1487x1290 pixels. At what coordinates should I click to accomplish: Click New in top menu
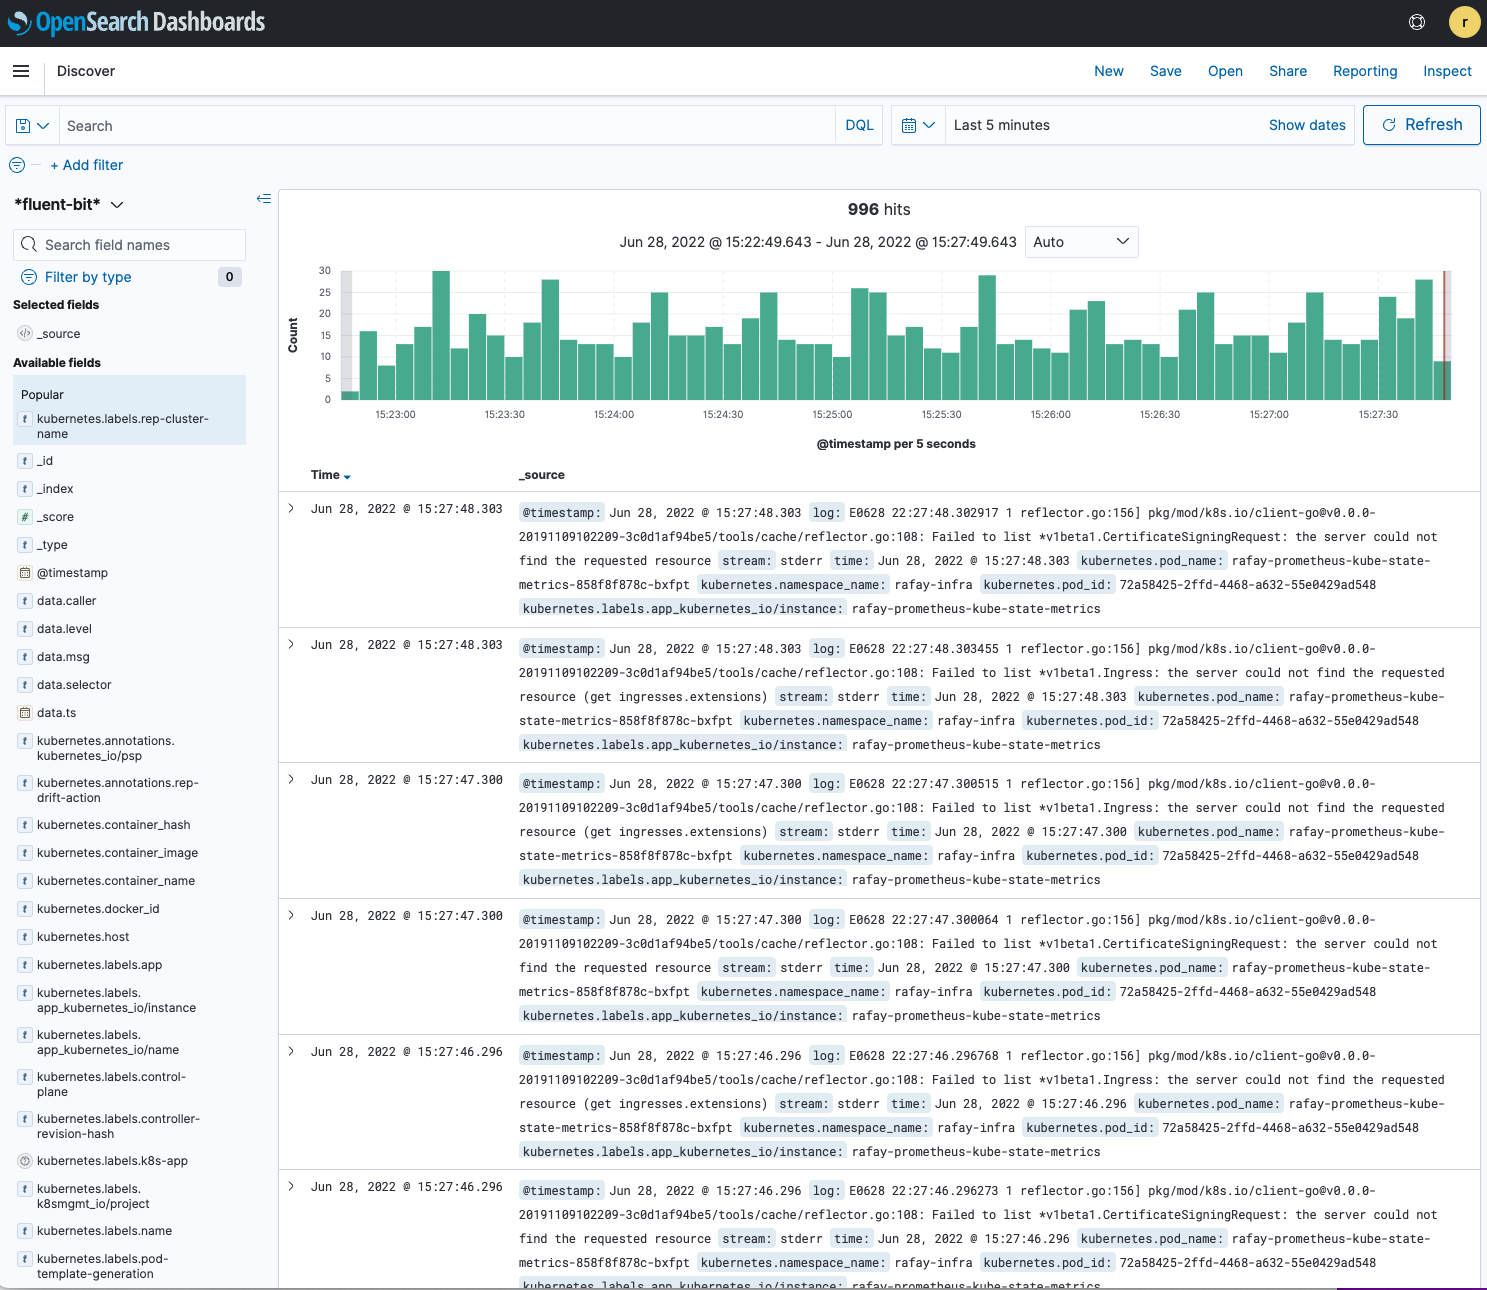pyautogui.click(x=1109, y=71)
